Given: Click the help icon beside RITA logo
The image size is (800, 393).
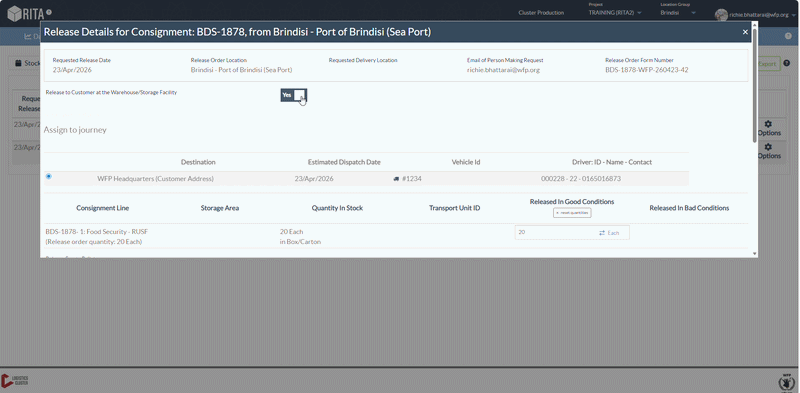Looking at the screenshot, I should 49,12.
